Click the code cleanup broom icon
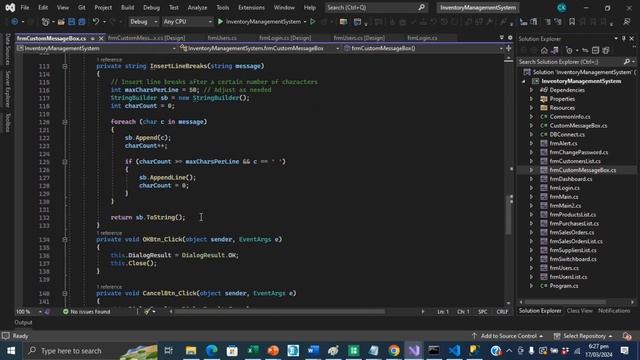Screen dimensions: 640x360 click(147, 311)
